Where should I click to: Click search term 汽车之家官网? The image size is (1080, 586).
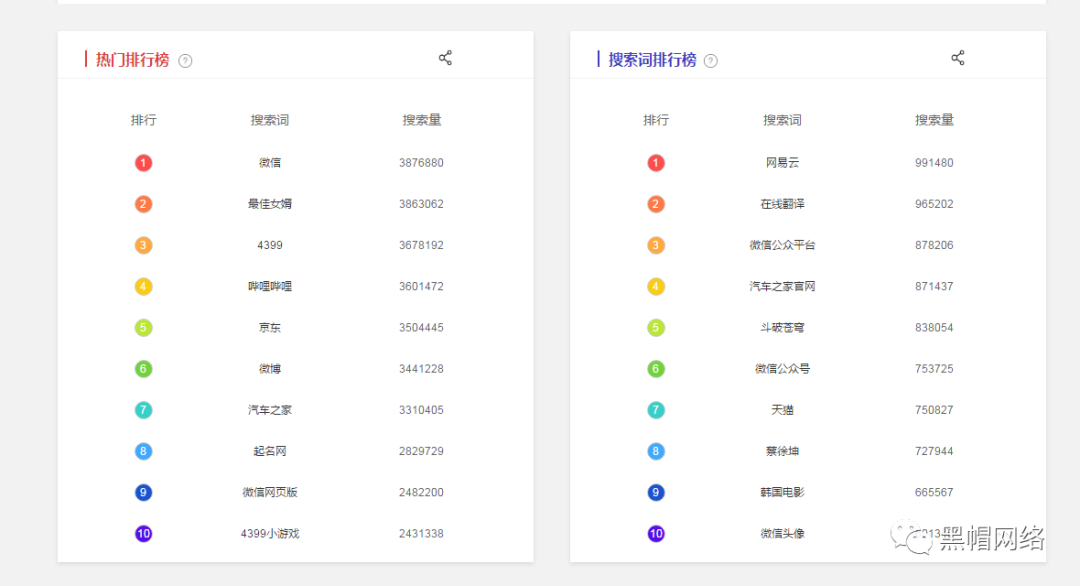click(x=782, y=286)
